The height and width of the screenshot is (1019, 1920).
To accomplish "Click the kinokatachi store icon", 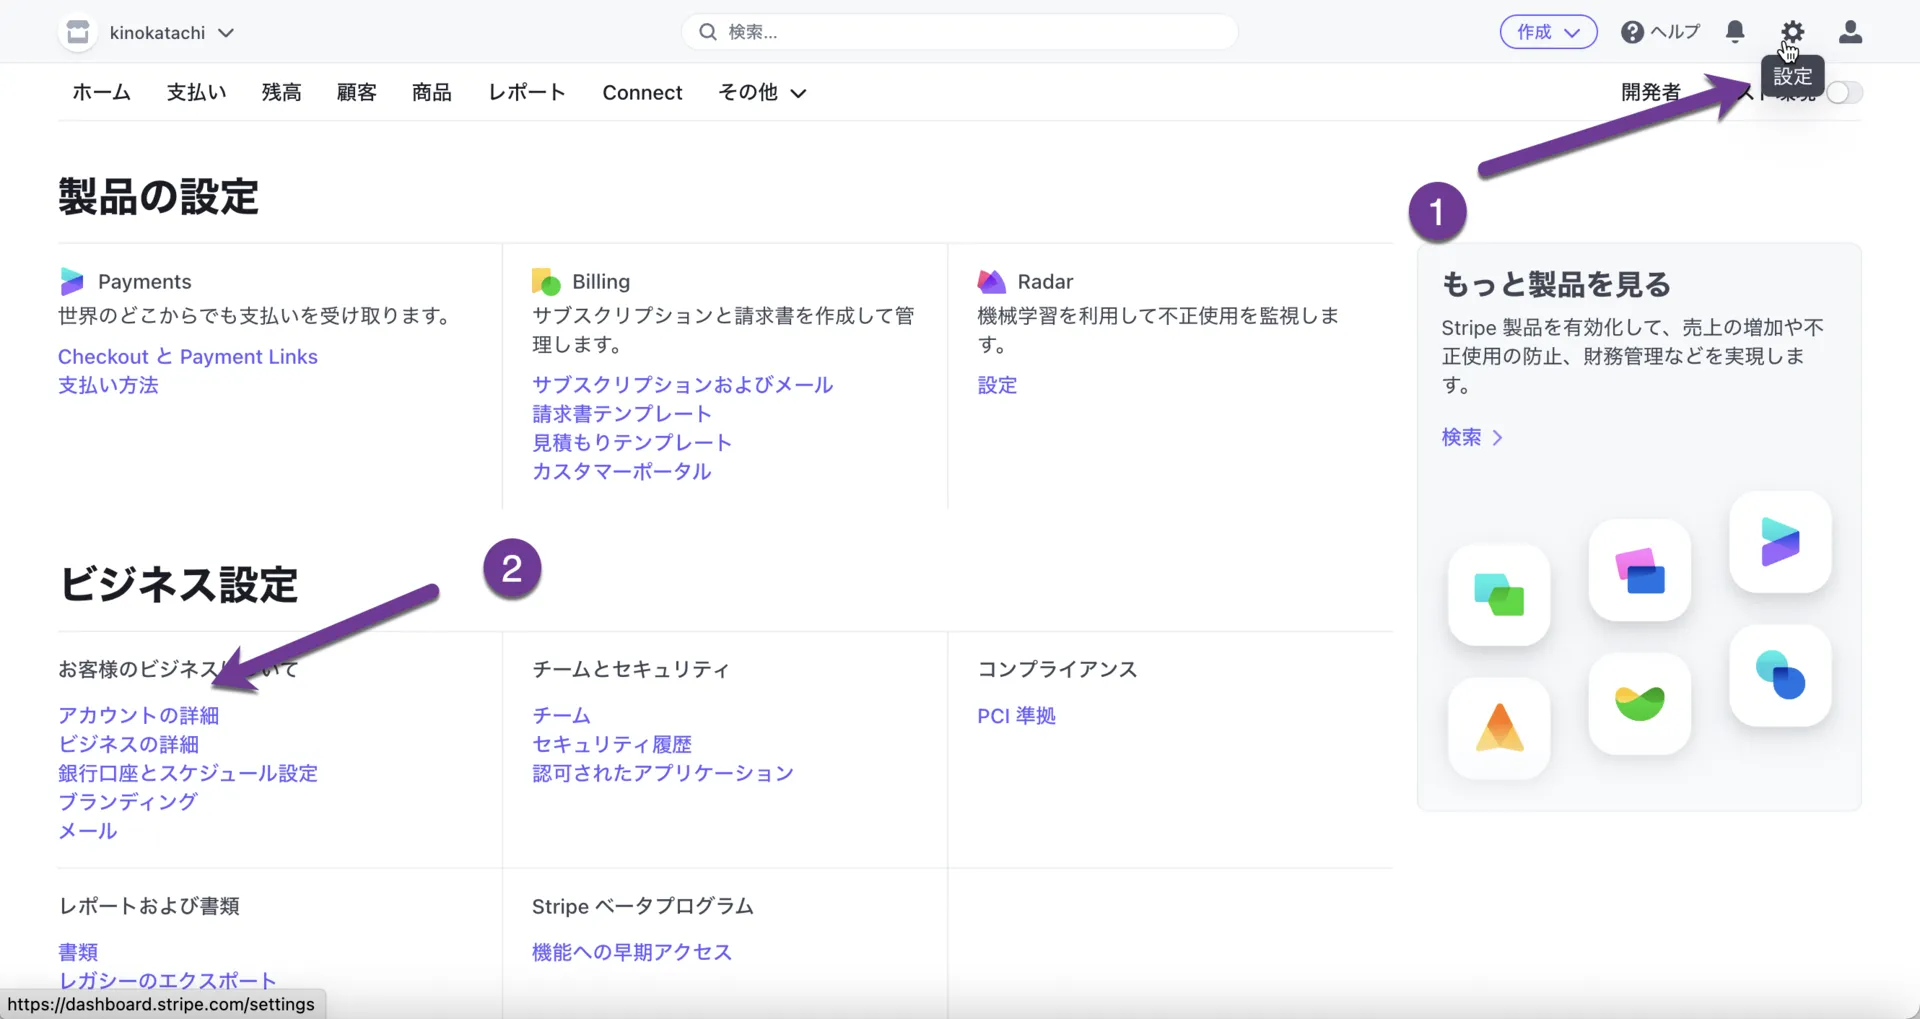I will coord(78,33).
